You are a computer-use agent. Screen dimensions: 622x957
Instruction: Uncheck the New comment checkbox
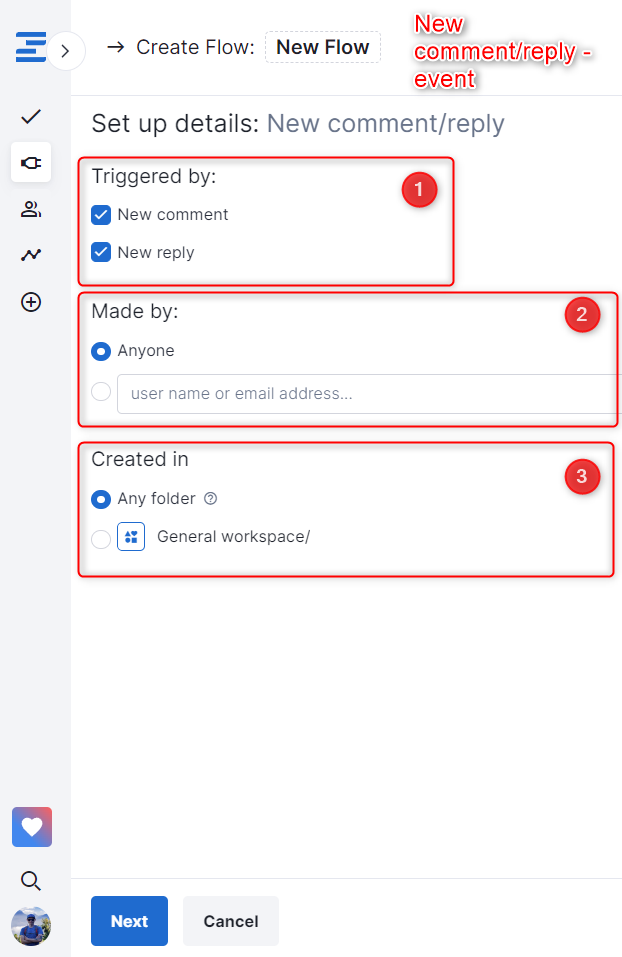pyautogui.click(x=101, y=215)
